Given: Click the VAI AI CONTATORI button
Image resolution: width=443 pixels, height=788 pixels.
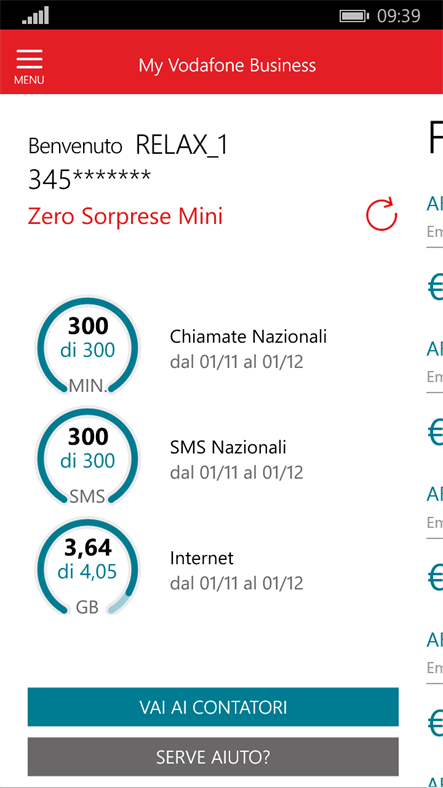Looking at the screenshot, I should 213,707.
